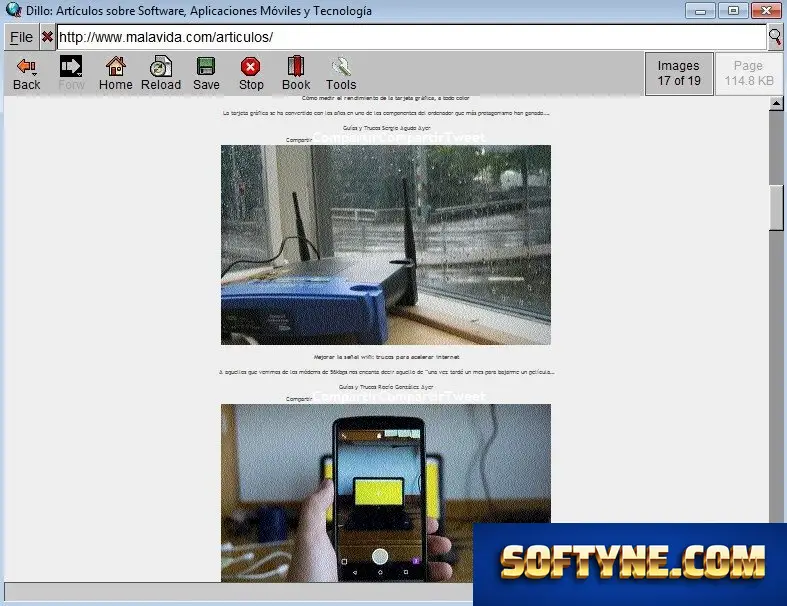Viewport: 787px width, 606px height.
Task: Click the URL address input field
Action: [412, 37]
